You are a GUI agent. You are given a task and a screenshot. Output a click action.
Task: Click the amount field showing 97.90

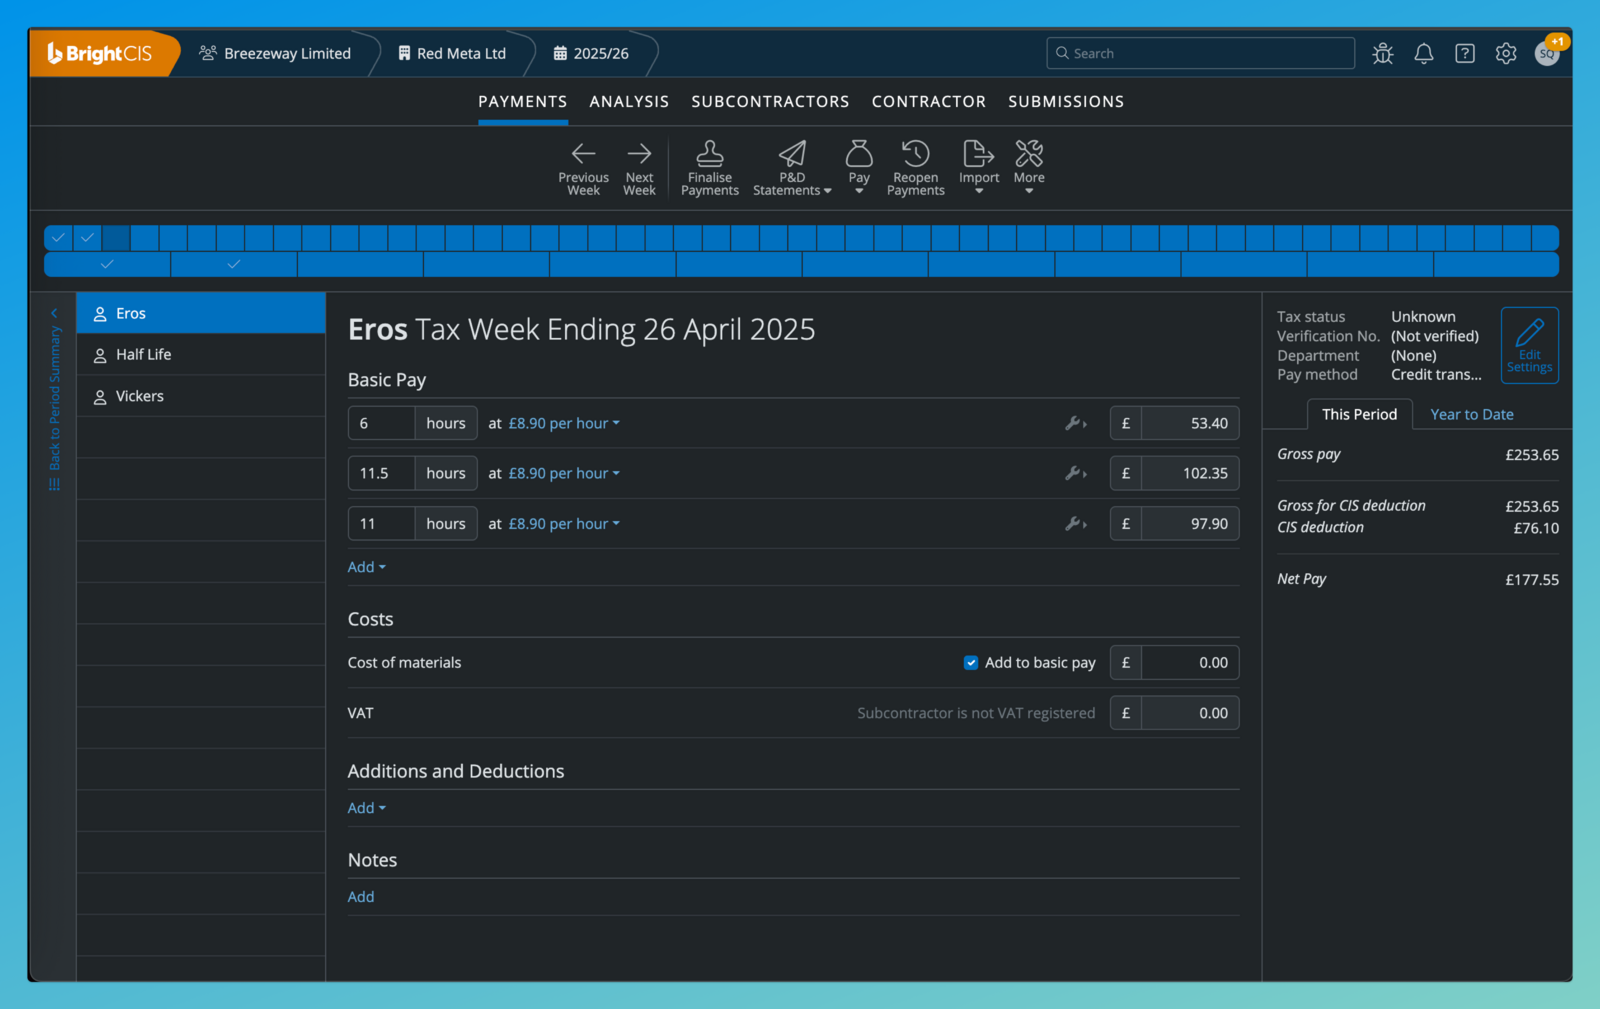coord(1190,524)
